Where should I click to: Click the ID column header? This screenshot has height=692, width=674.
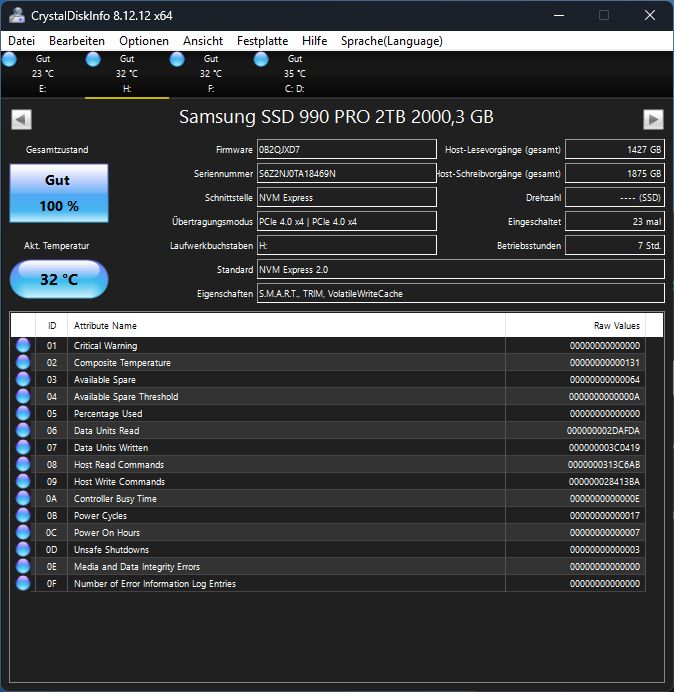(x=52, y=326)
